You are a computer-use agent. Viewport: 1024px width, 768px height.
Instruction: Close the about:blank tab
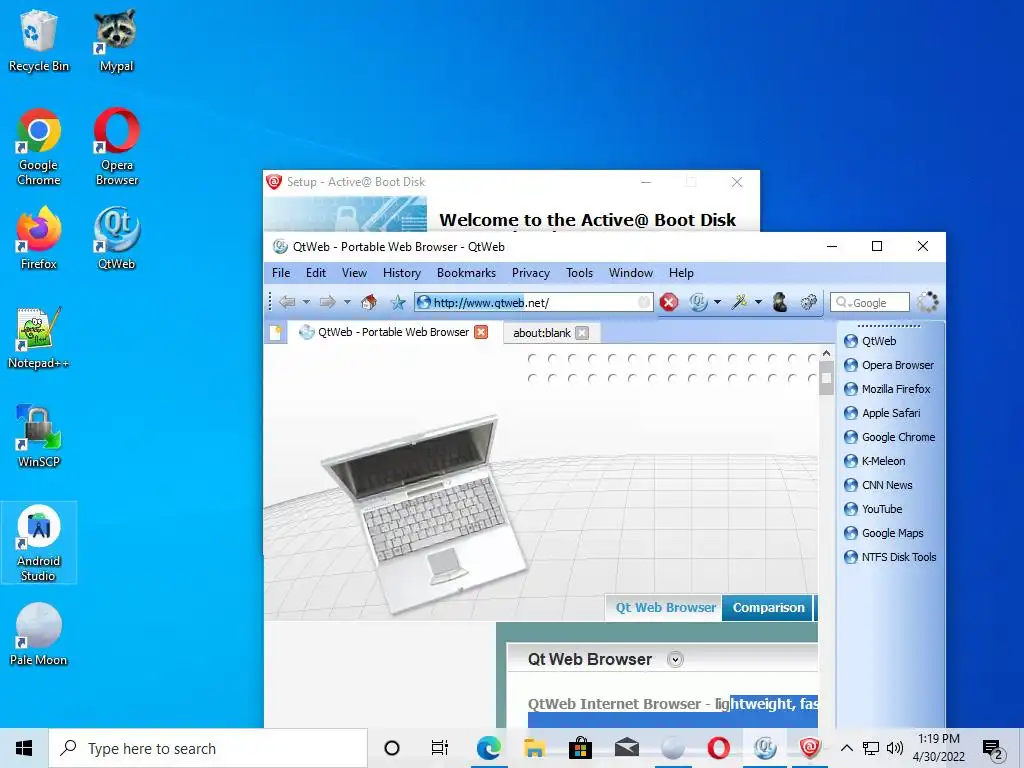582,333
